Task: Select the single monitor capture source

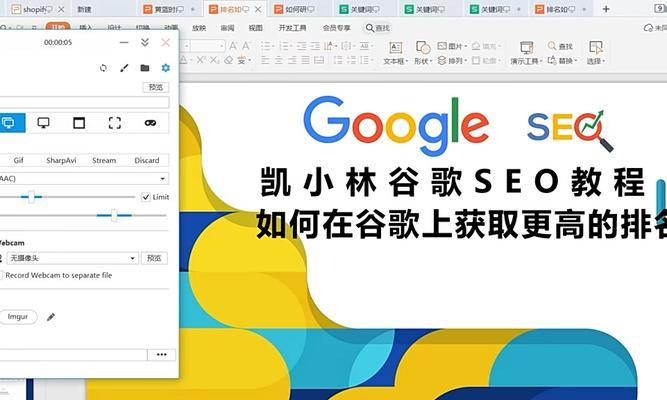Action: click(43, 123)
